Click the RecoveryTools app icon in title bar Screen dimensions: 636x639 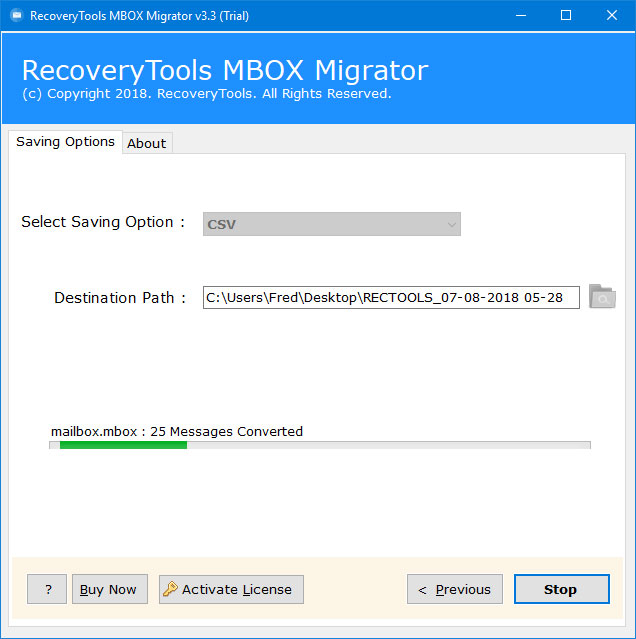(x=17, y=15)
